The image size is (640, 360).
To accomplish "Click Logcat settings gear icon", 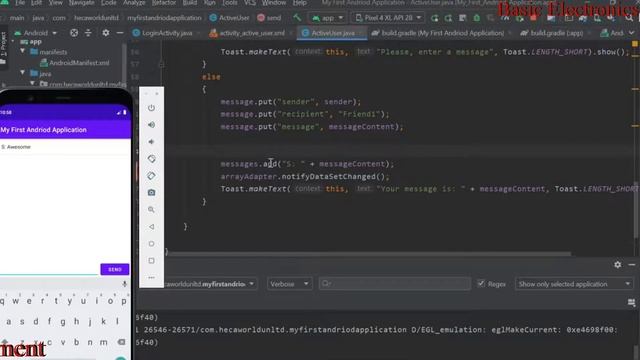I will click(x=618, y=264).
